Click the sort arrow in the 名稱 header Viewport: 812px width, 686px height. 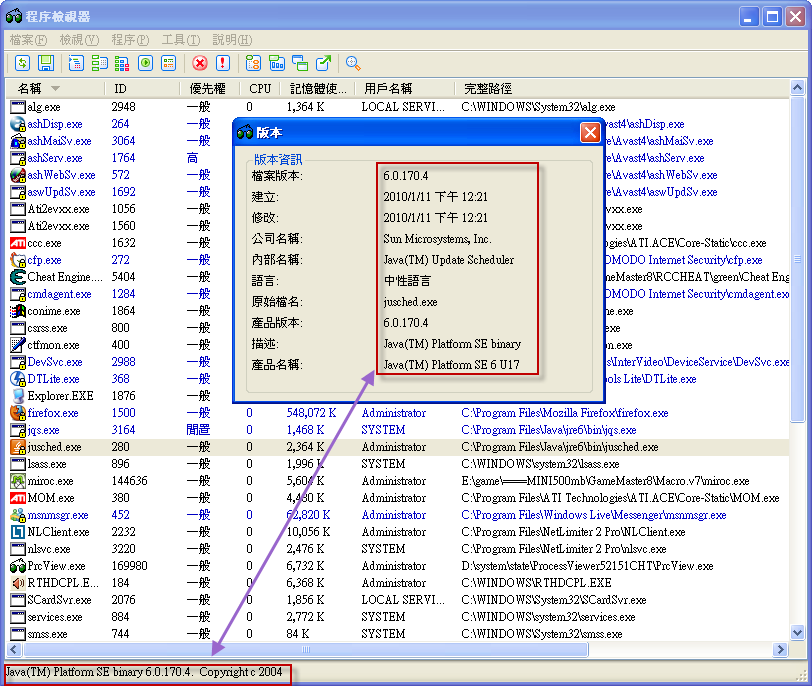point(55,89)
